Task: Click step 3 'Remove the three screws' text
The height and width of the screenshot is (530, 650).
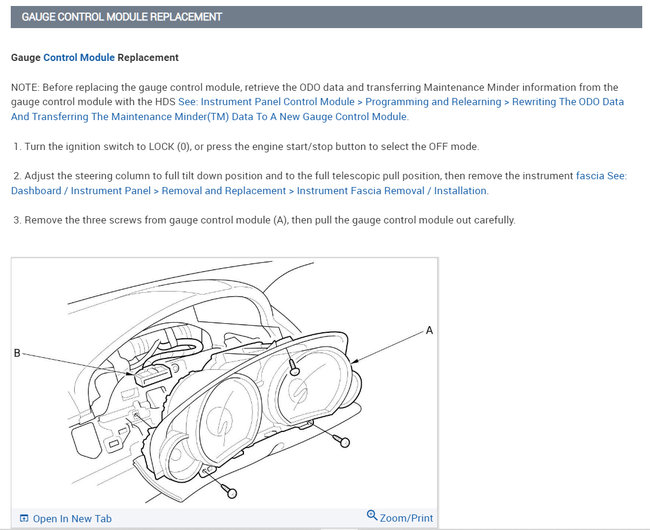Action: tap(264, 220)
